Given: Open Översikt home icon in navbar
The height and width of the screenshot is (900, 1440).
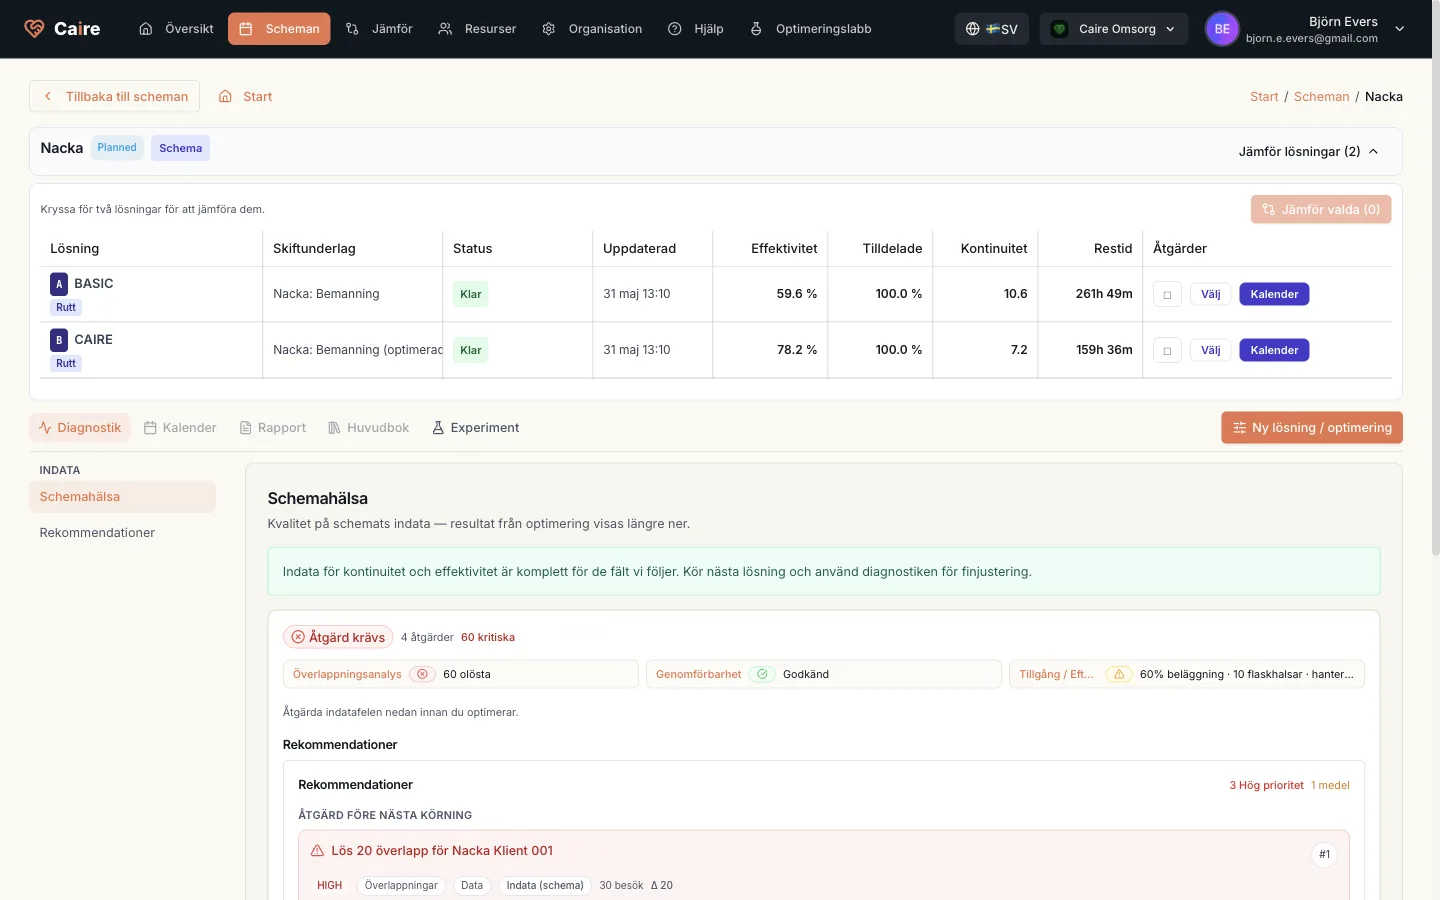Looking at the screenshot, I should point(146,29).
